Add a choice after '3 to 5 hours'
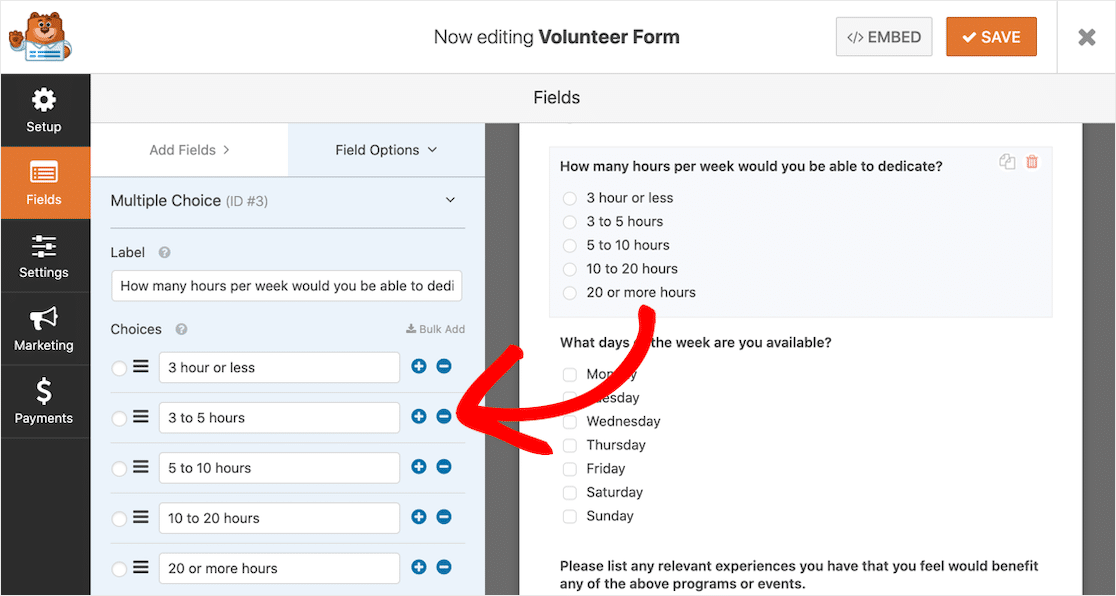Screen dimensions: 1116x596 (x=418, y=417)
